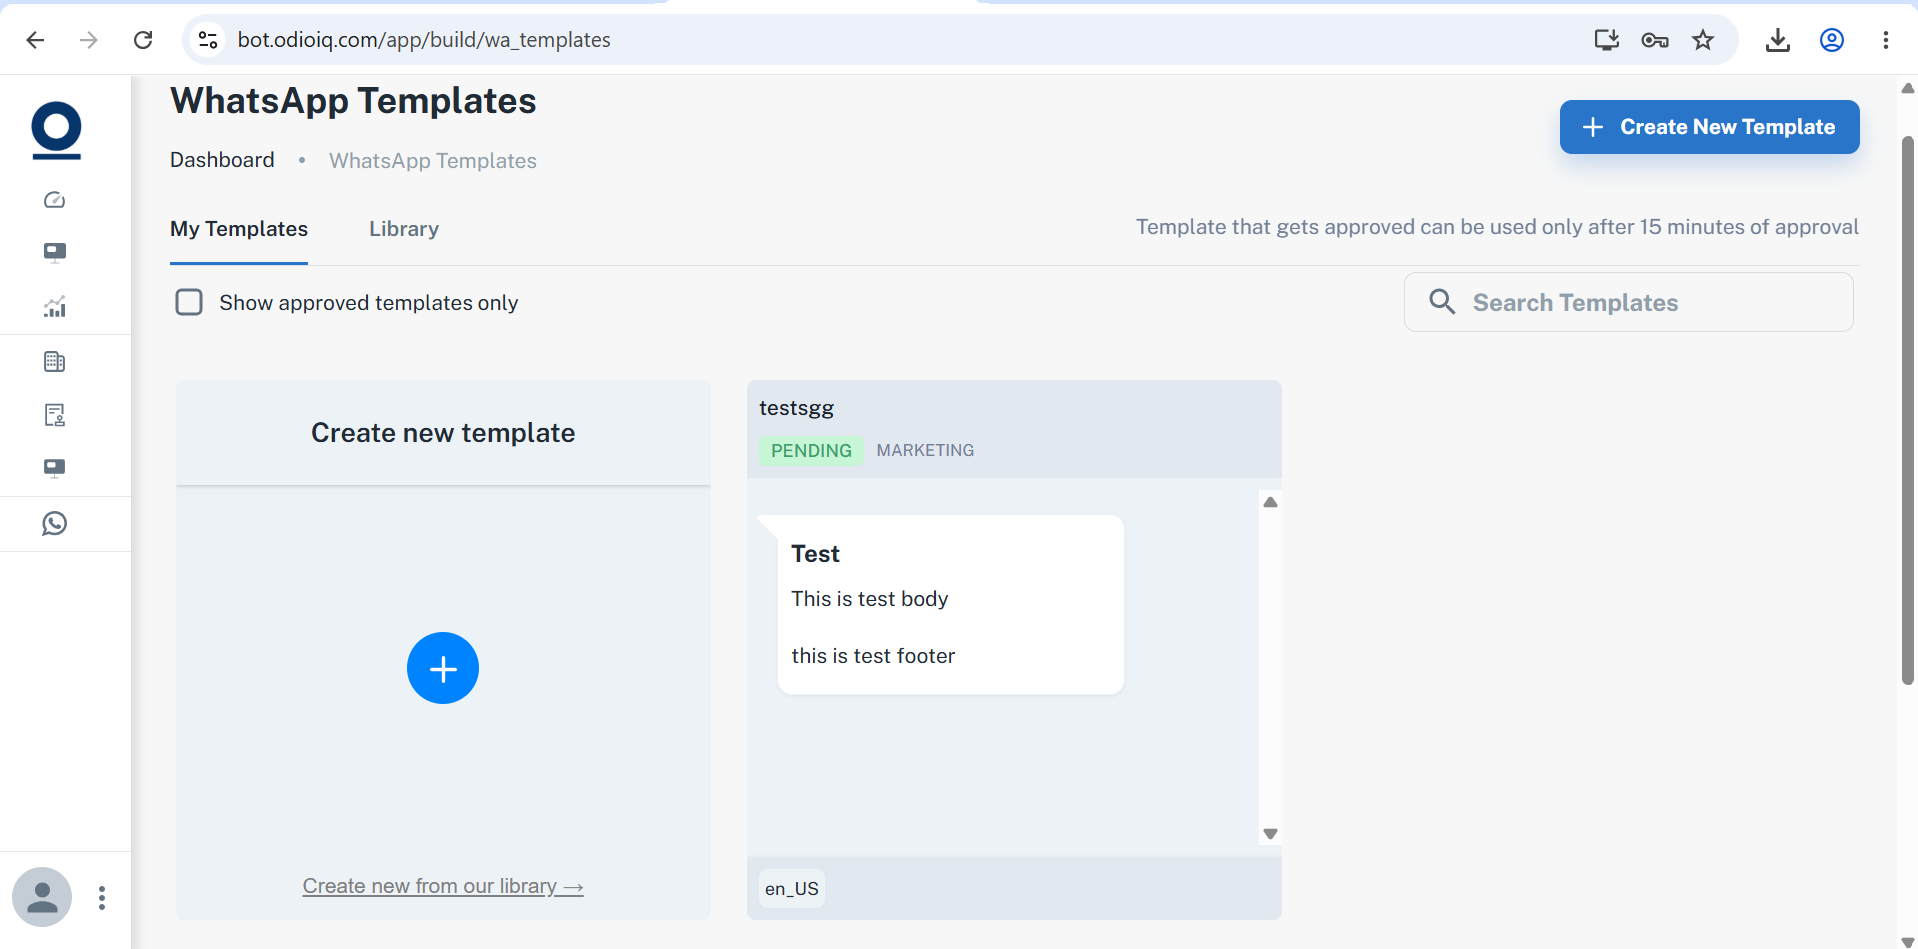Viewport: 1918px width, 949px height.
Task: Click the This is test body text
Action: tap(870, 599)
